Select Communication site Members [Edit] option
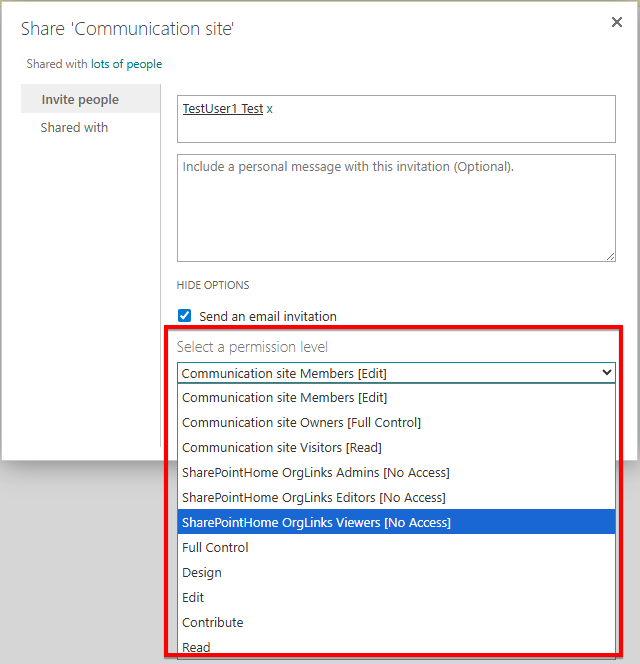 click(284, 398)
